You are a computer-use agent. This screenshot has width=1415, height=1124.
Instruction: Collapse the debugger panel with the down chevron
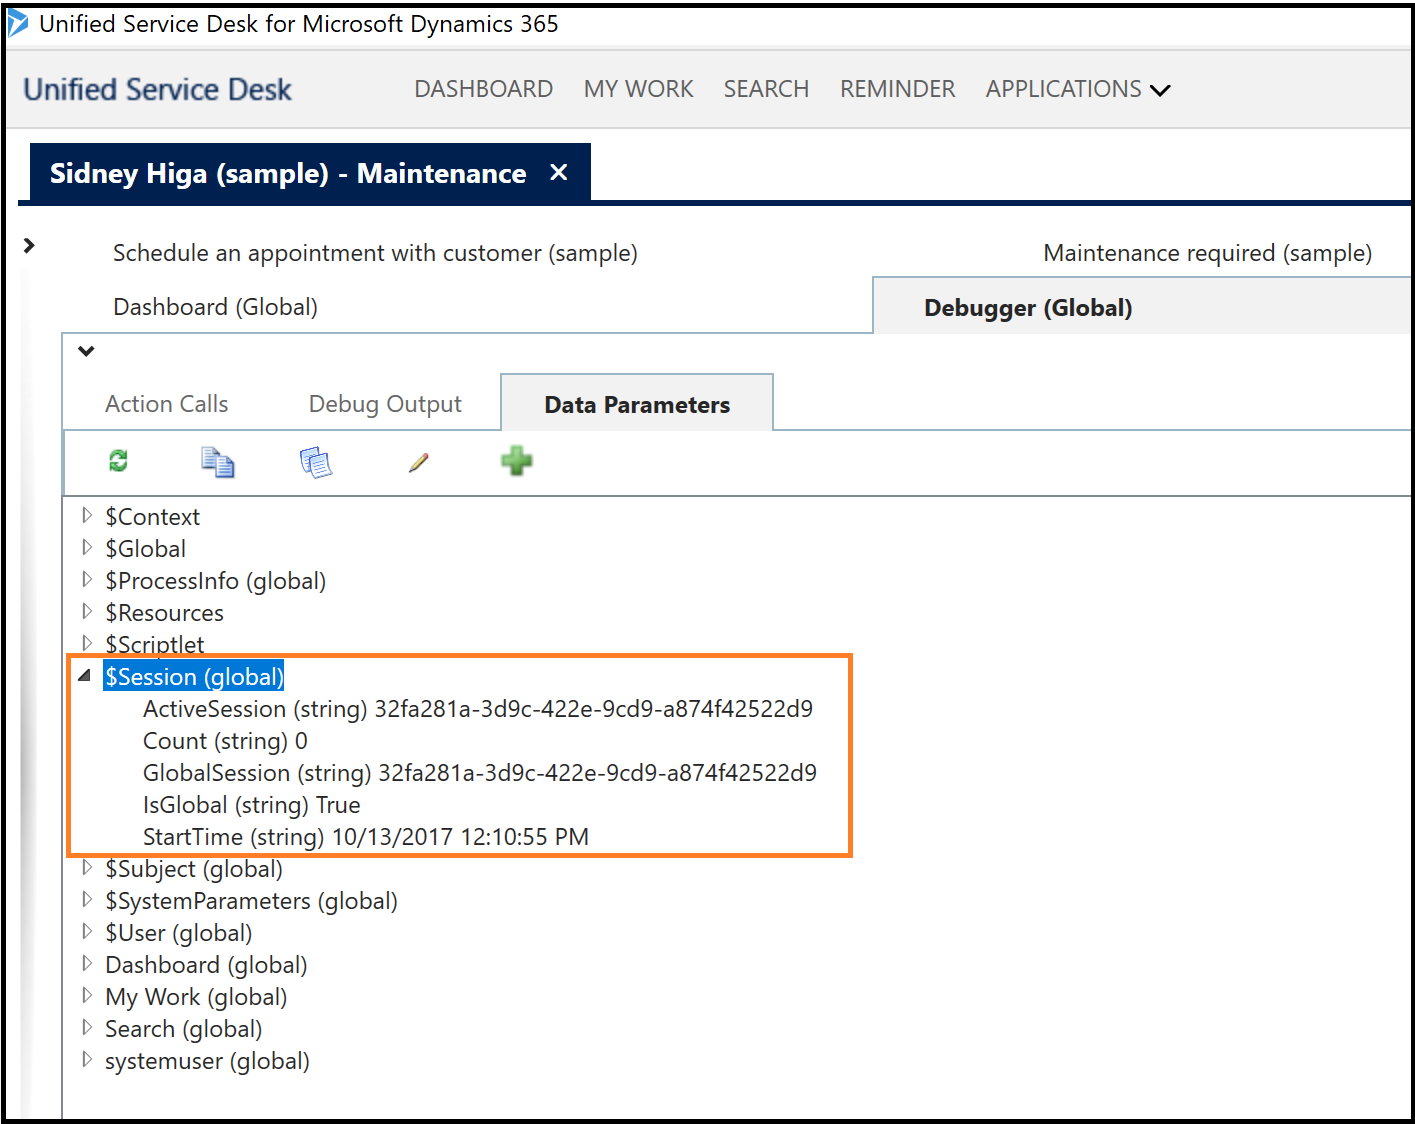(86, 351)
